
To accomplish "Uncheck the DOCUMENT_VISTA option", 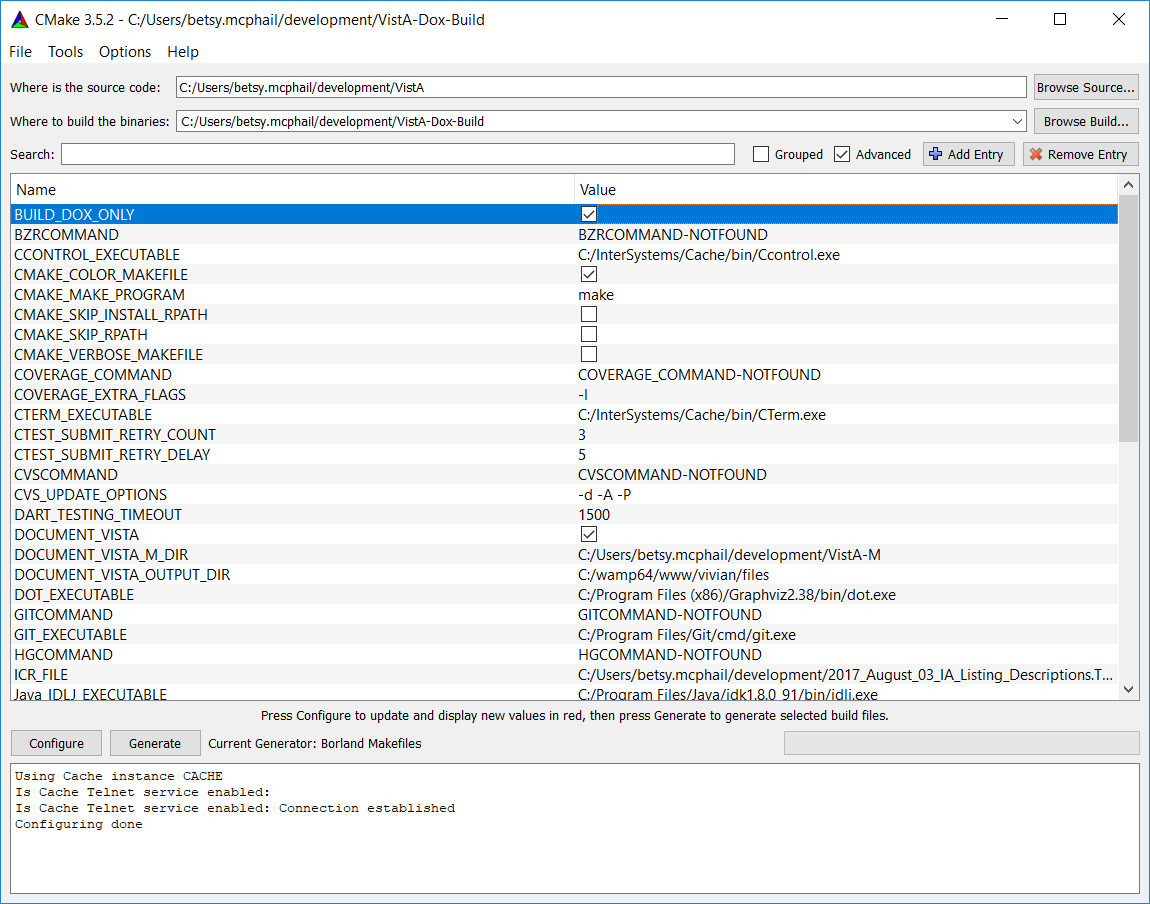I will point(589,534).
